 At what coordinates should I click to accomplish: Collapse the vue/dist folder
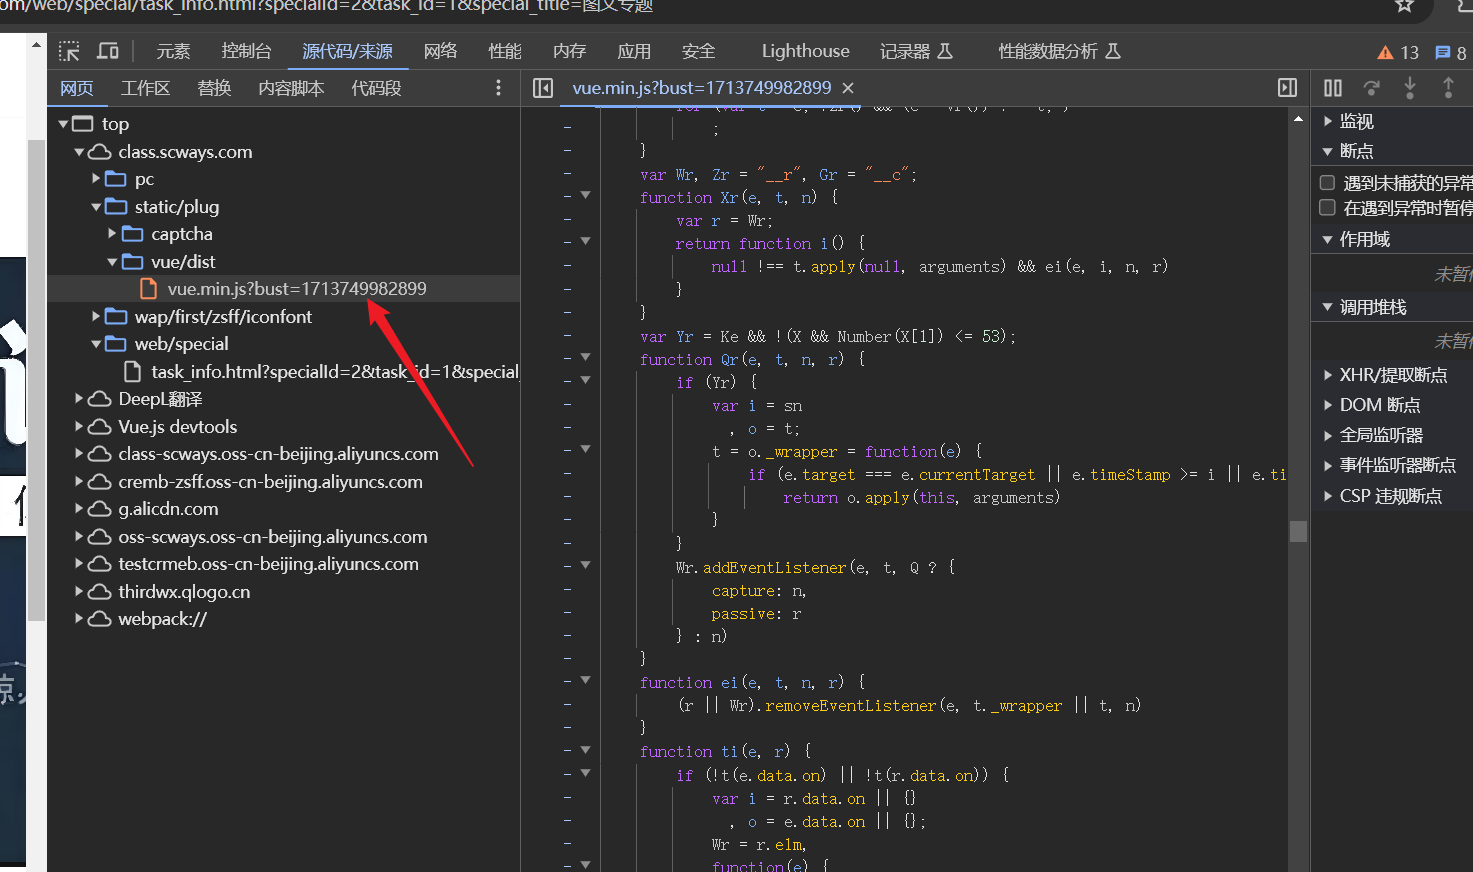click(x=113, y=262)
